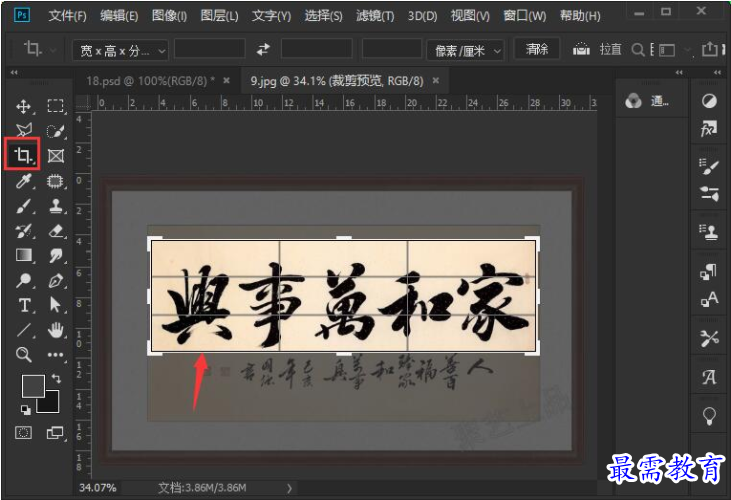Select the Move tool
The image size is (731, 500).
[x=24, y=106]
